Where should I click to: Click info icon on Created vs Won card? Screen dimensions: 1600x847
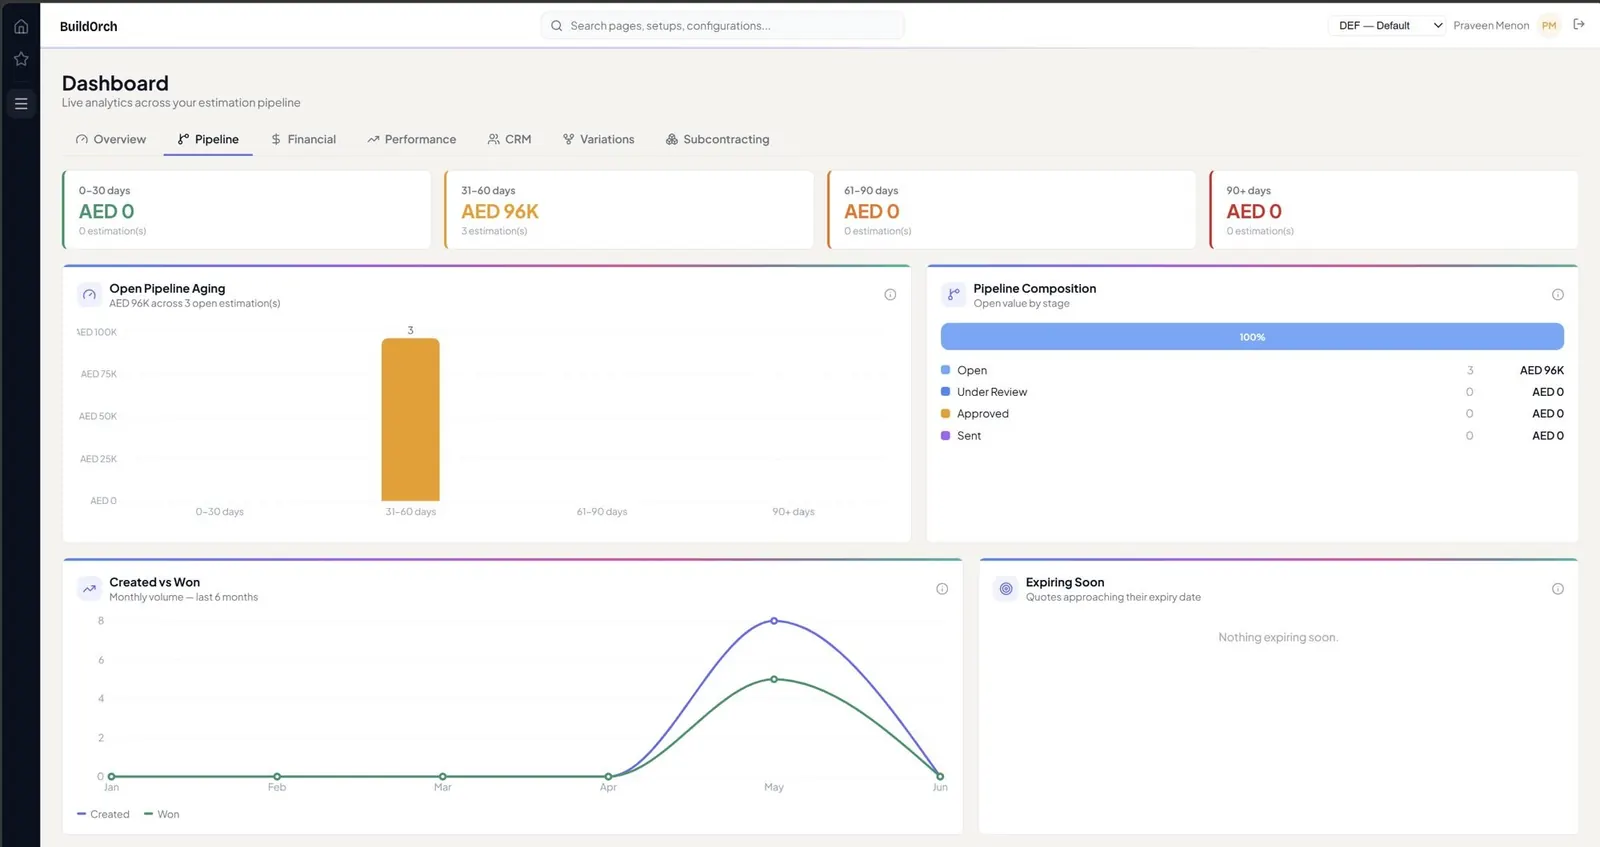point(942,589)
